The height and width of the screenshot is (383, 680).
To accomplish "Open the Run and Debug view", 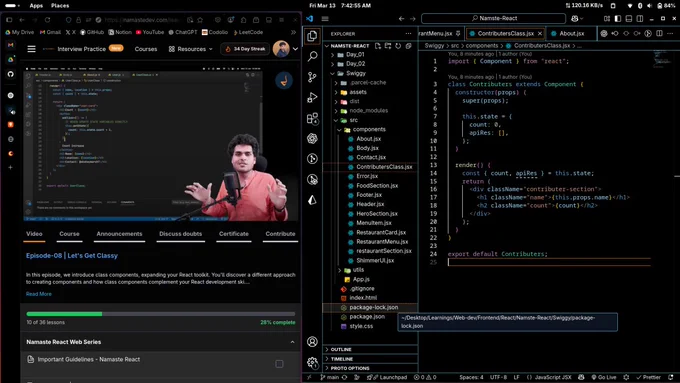I will pyautogui.click(x=312, y=98).
